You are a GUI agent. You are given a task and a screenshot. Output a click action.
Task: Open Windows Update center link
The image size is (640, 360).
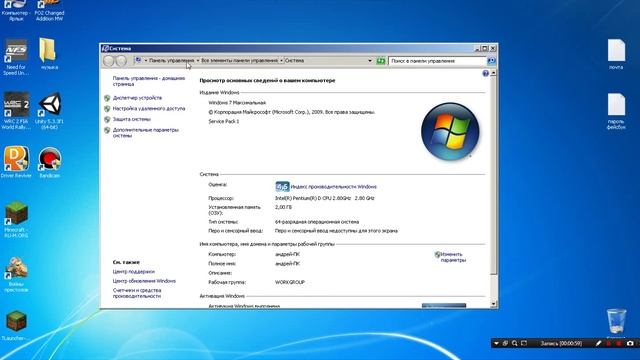(144, 281)
